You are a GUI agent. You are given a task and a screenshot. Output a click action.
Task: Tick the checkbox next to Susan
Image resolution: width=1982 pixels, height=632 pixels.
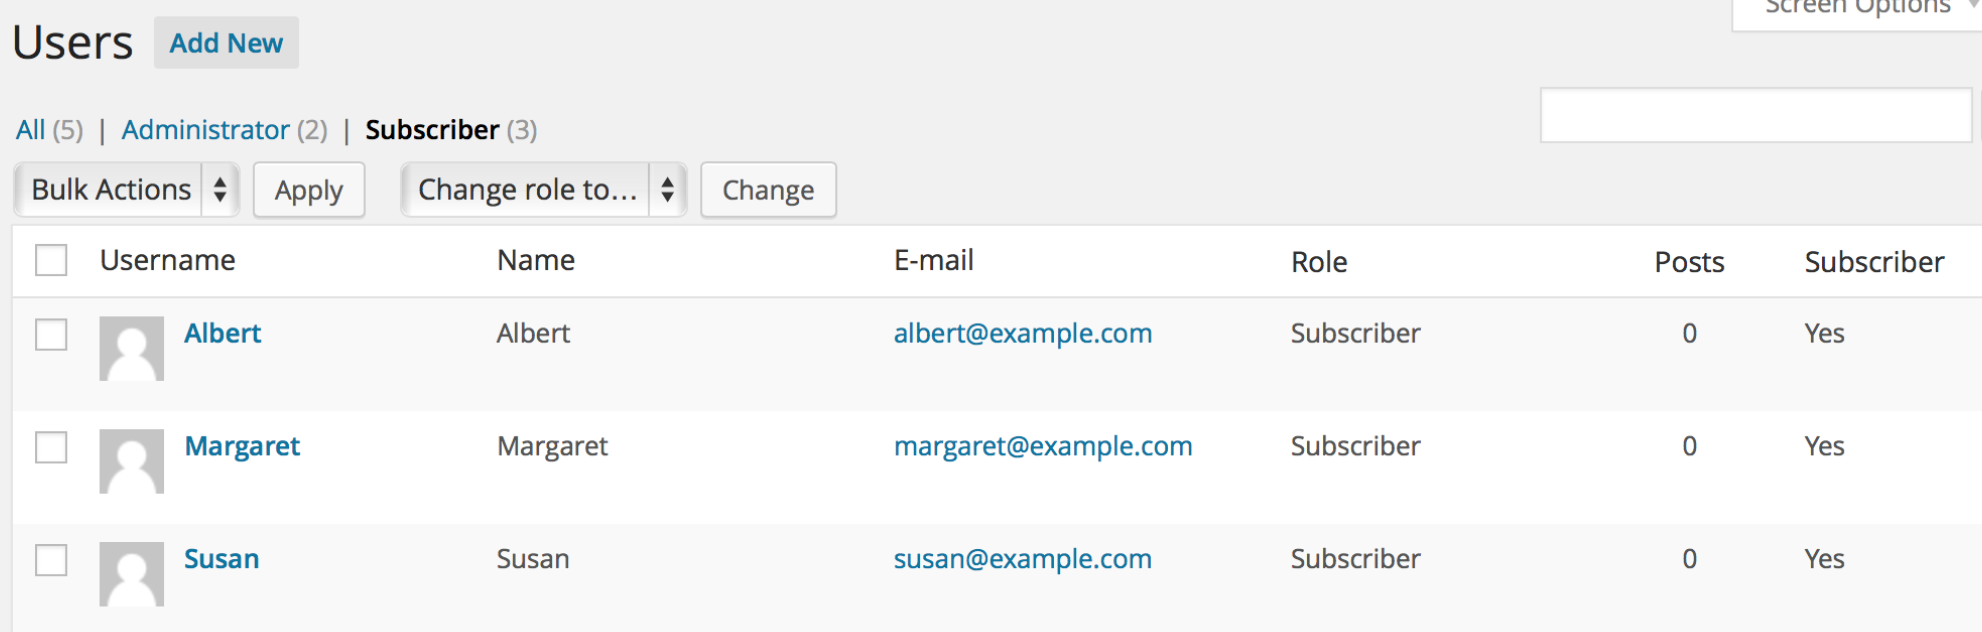[51, 560]
